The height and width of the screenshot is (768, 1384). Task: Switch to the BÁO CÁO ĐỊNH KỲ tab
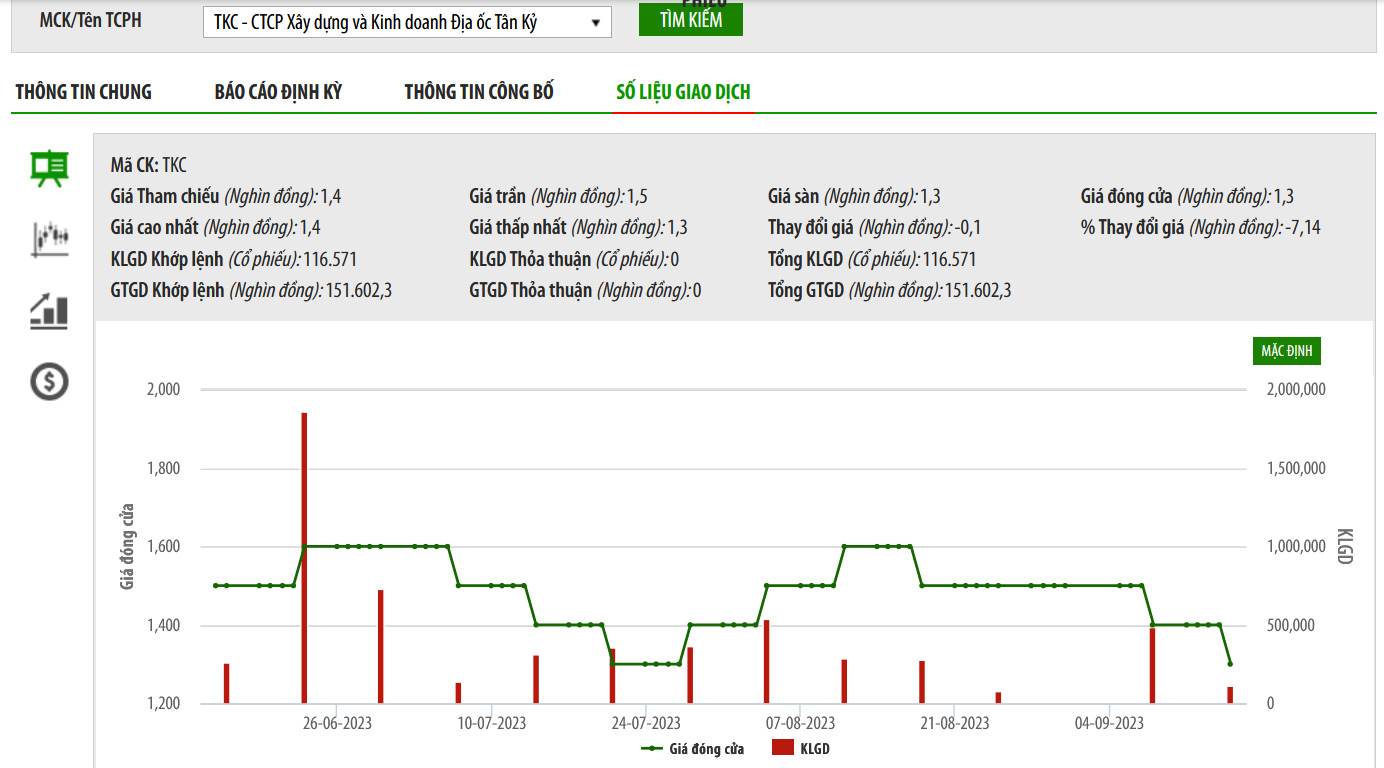point(278,92)
